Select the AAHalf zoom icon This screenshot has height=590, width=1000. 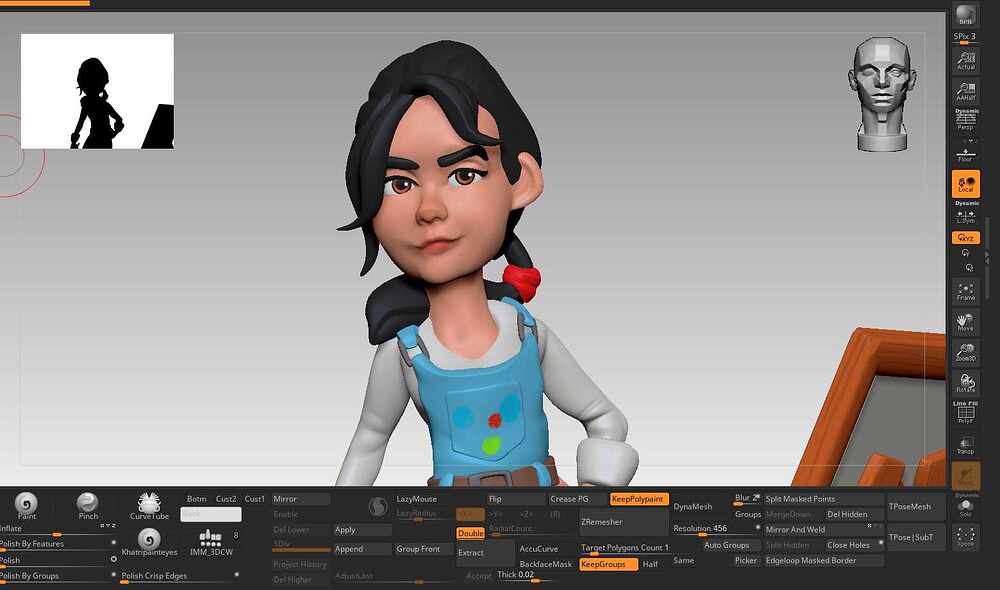(x=966, y=91)
